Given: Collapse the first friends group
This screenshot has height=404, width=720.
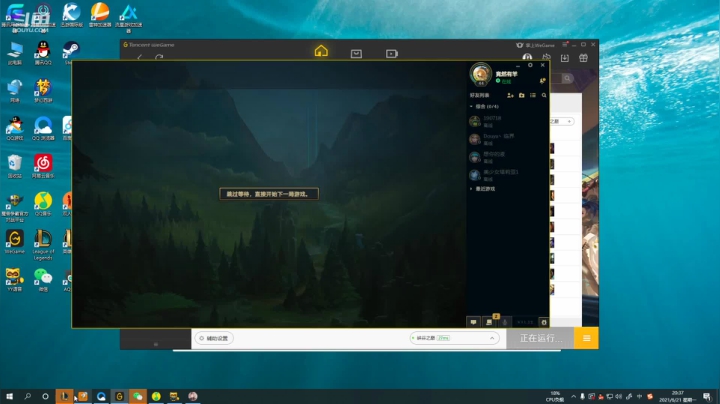Looking at the screenshot, I should pos(471,107).
